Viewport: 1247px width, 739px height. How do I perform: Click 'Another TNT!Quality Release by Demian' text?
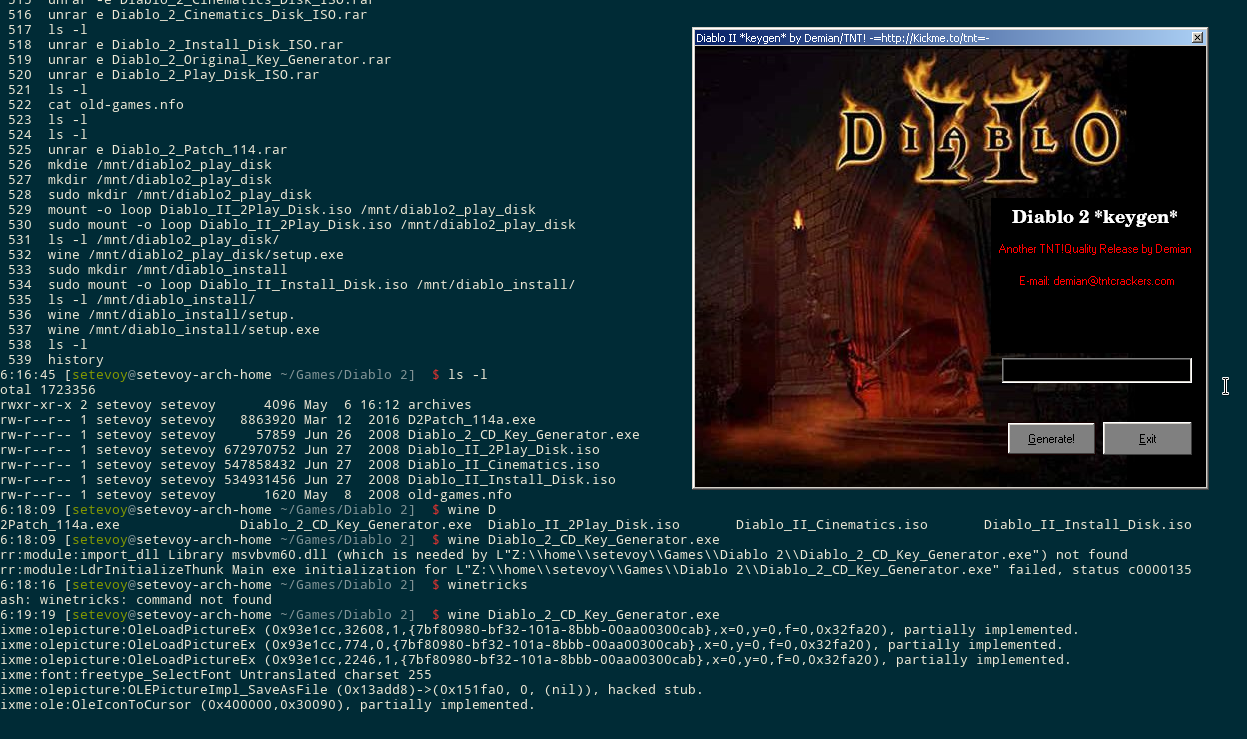coord(1095,249)
